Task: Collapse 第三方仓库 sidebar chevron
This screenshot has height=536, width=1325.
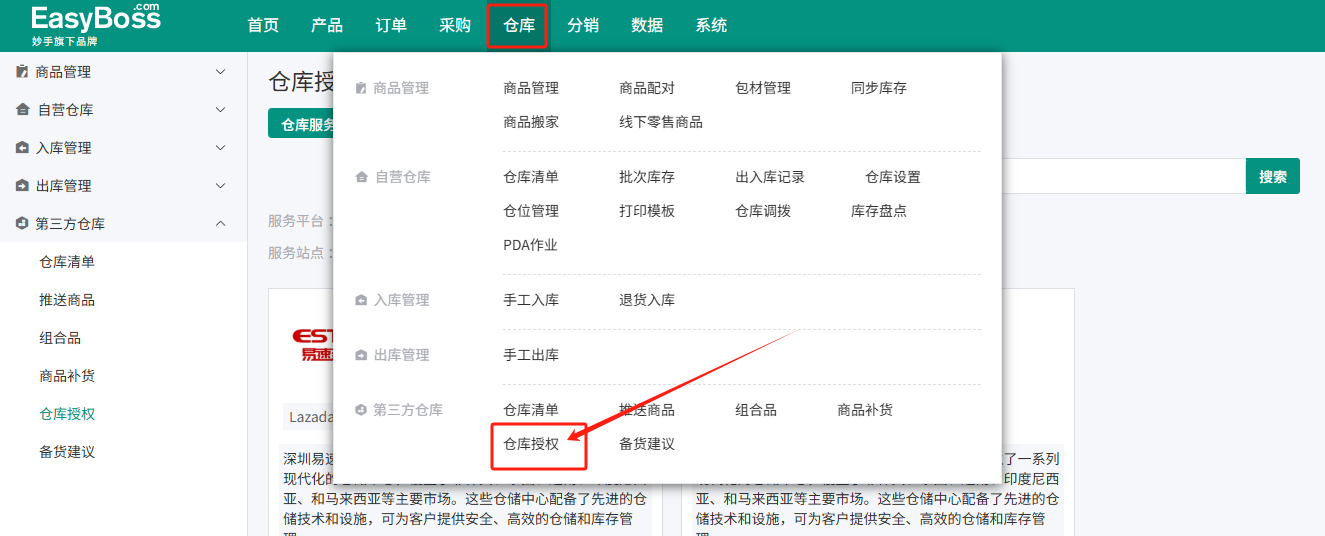Action: [x=221, y=224]
